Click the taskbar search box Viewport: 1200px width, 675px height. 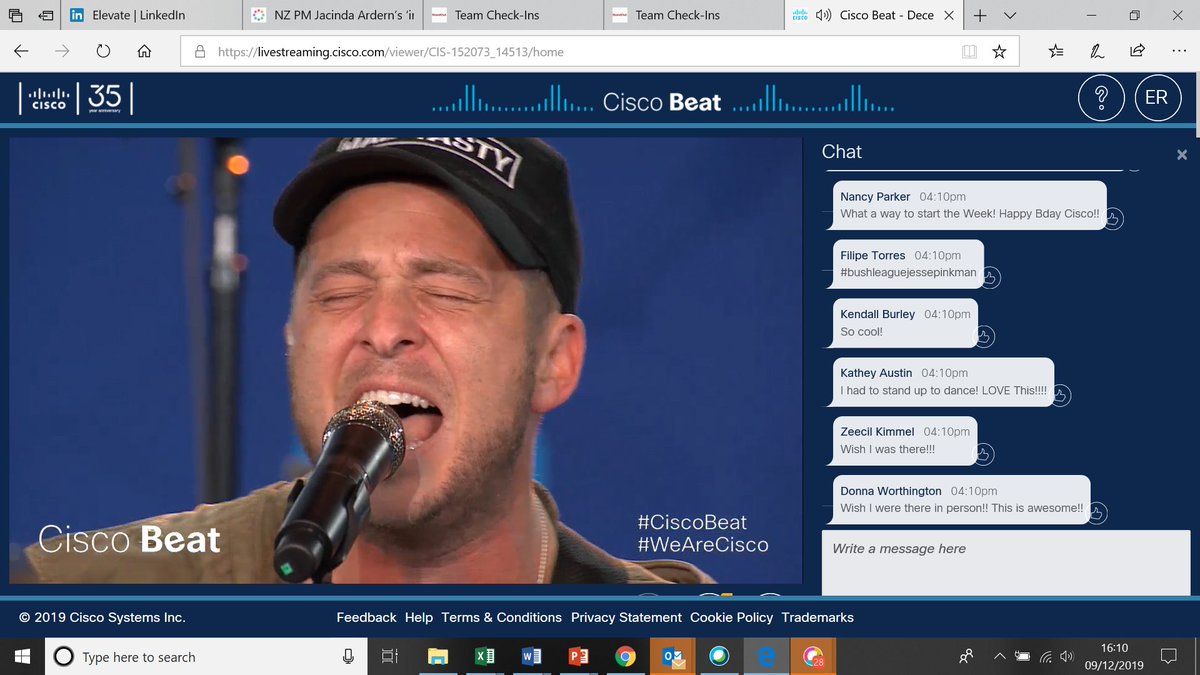click(x=207, y=657)
